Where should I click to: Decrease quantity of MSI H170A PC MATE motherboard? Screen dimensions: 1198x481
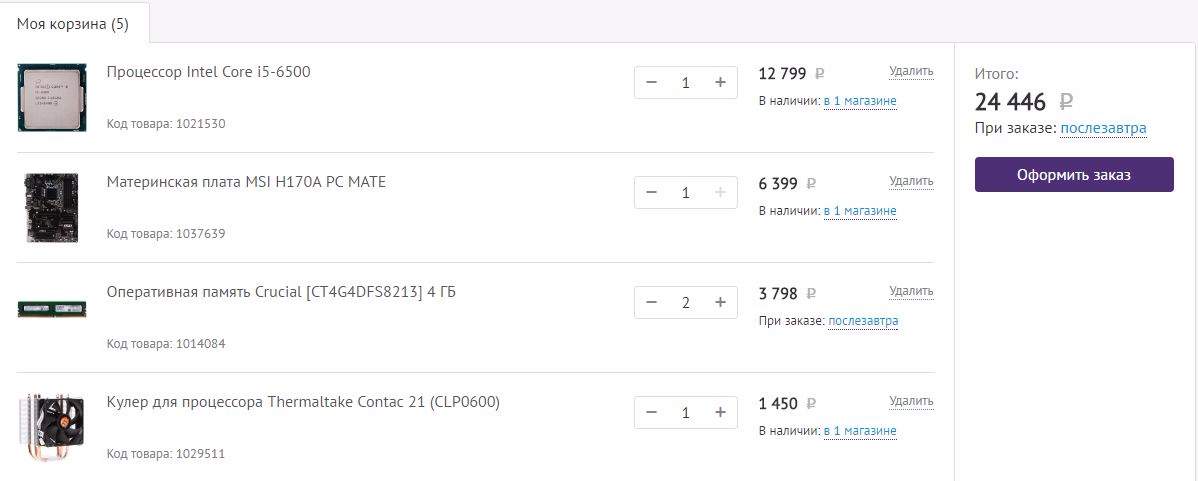(652, 192)
